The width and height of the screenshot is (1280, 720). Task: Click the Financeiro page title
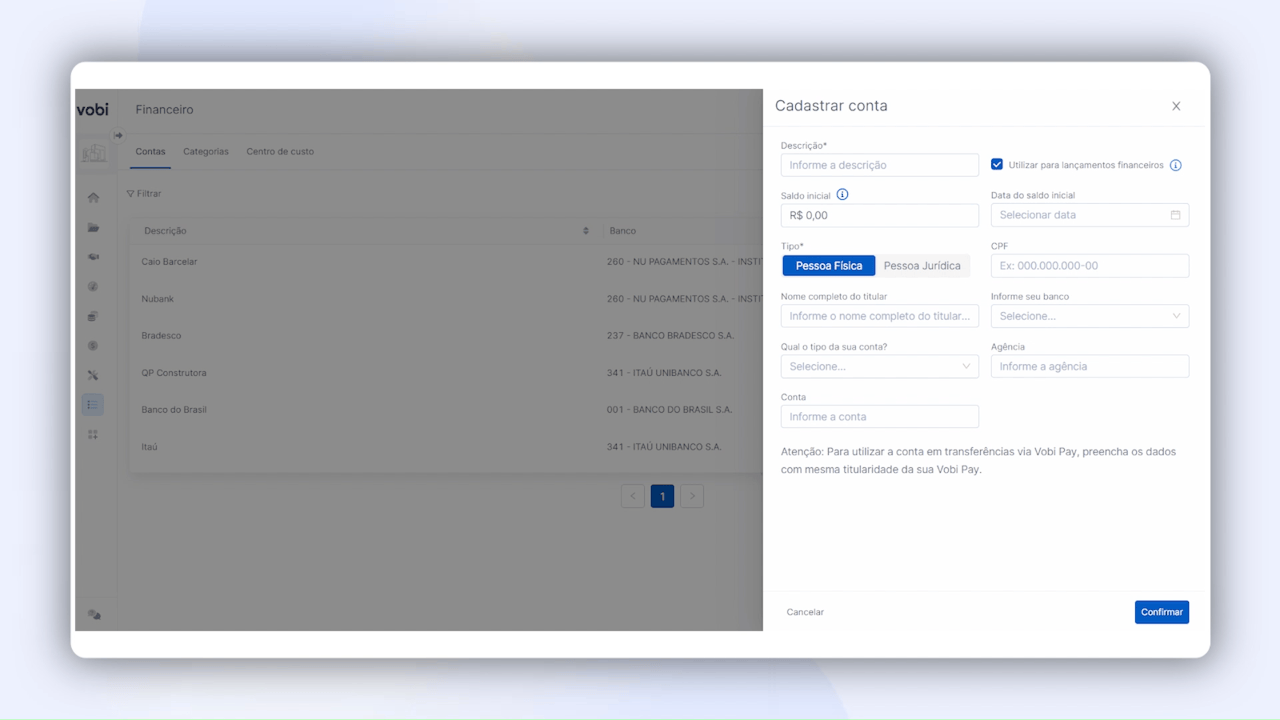click(164, 110)
